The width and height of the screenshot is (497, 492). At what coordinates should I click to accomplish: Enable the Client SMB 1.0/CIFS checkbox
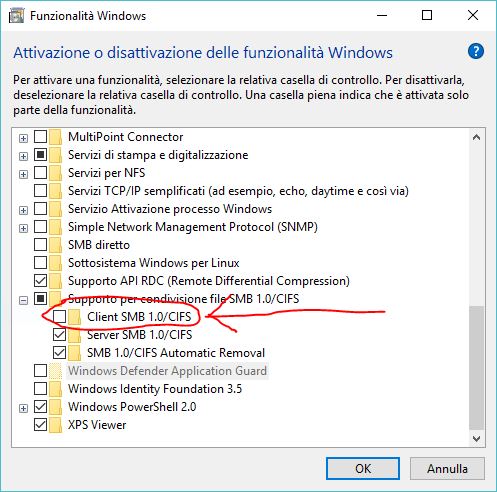pyautogui.click(x=60, y=317)
